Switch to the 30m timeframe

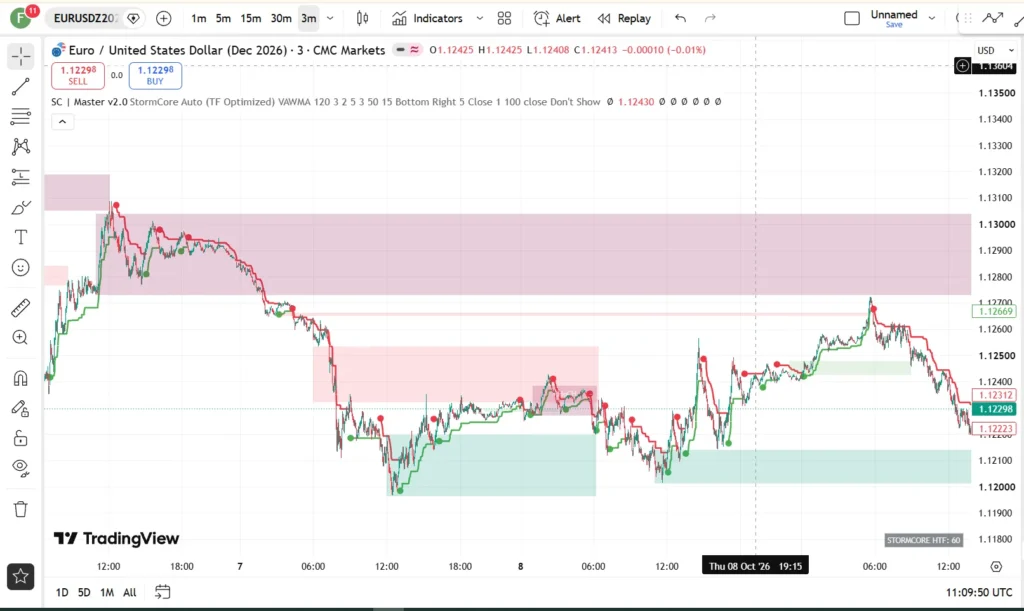281,18
